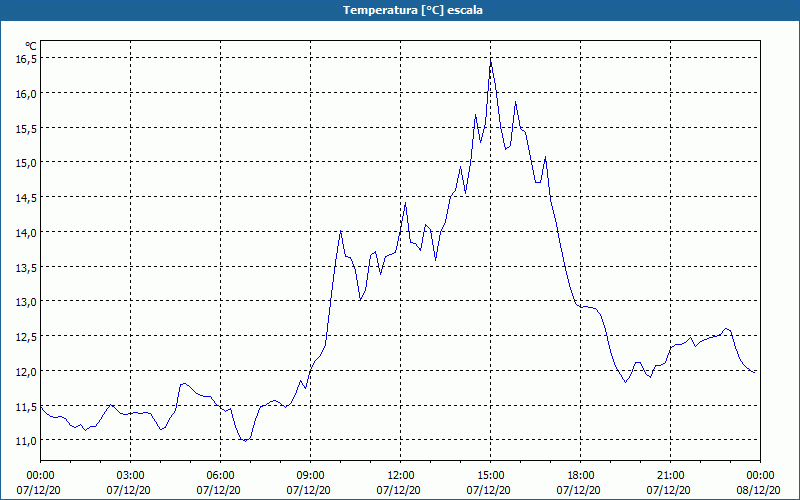Image resolution: width=800 pixels, height=500 pixels.
Task: Click the 08/12/20 date label
Action: pos(759,490)
